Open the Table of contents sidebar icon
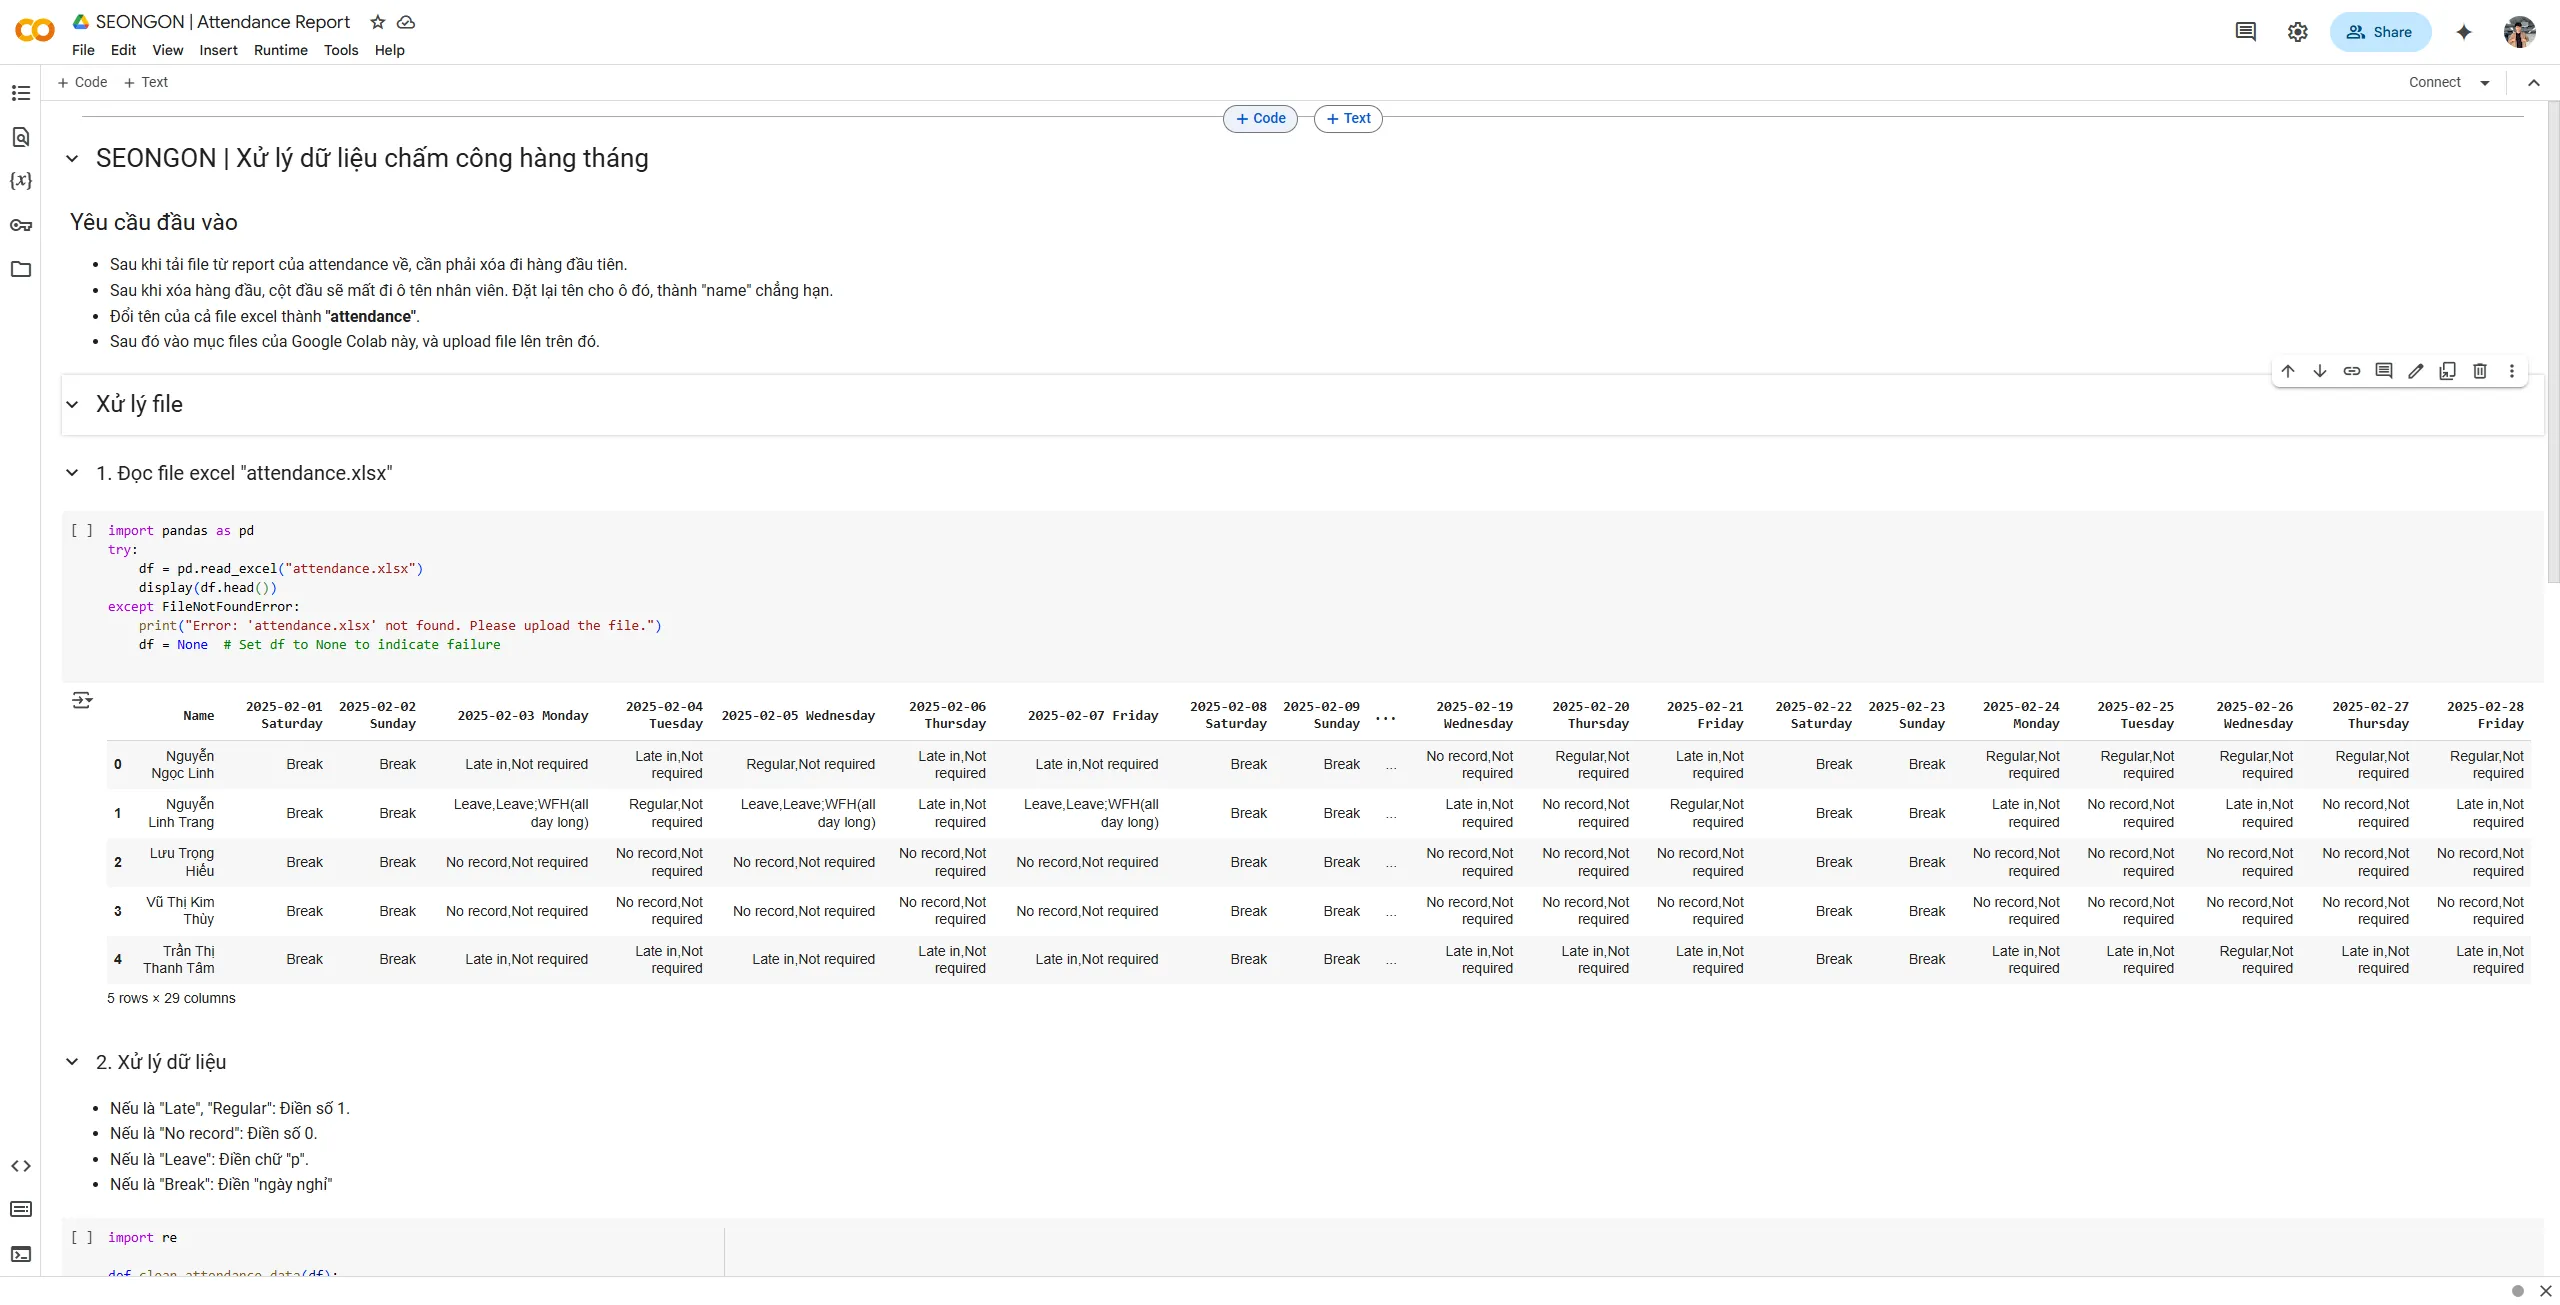The height and width of the screenshot is (1305, 2560). 21,93
